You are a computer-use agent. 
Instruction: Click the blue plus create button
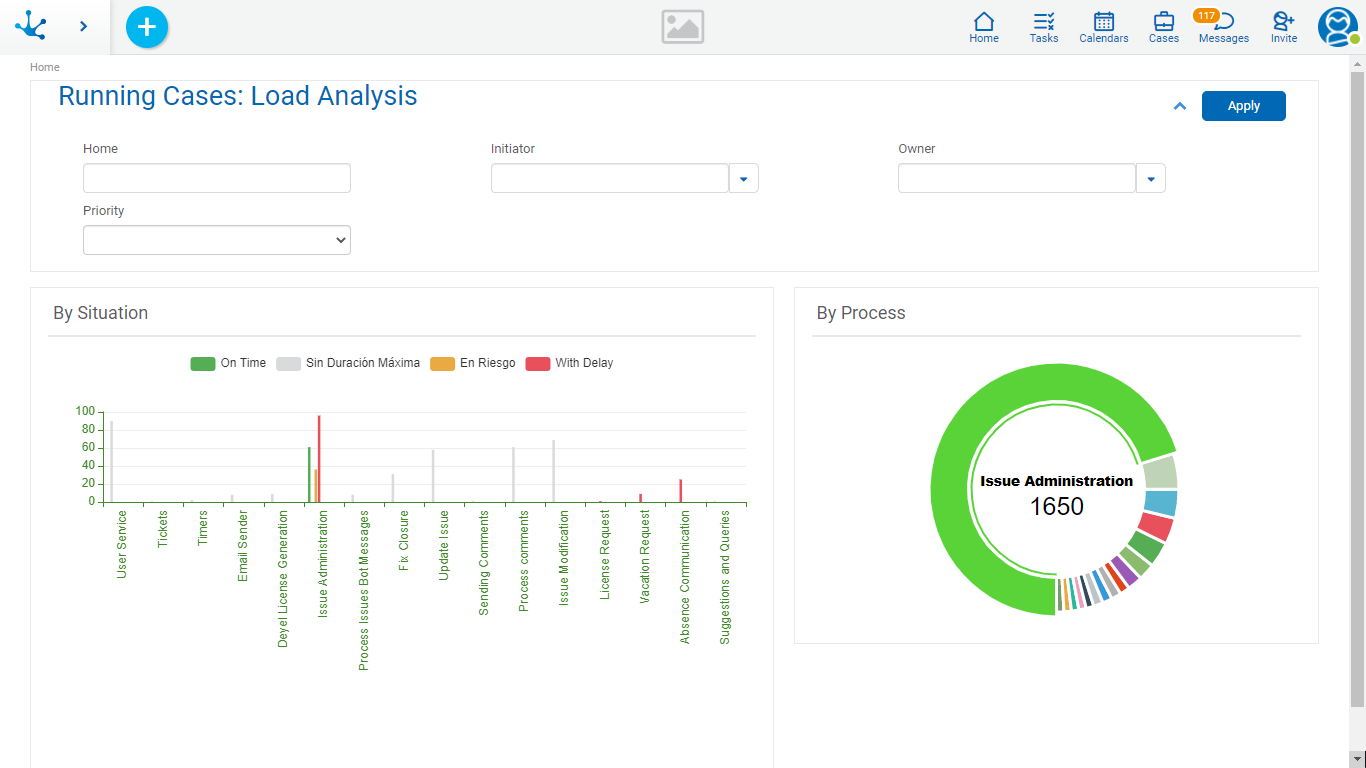tap(147, 27)
